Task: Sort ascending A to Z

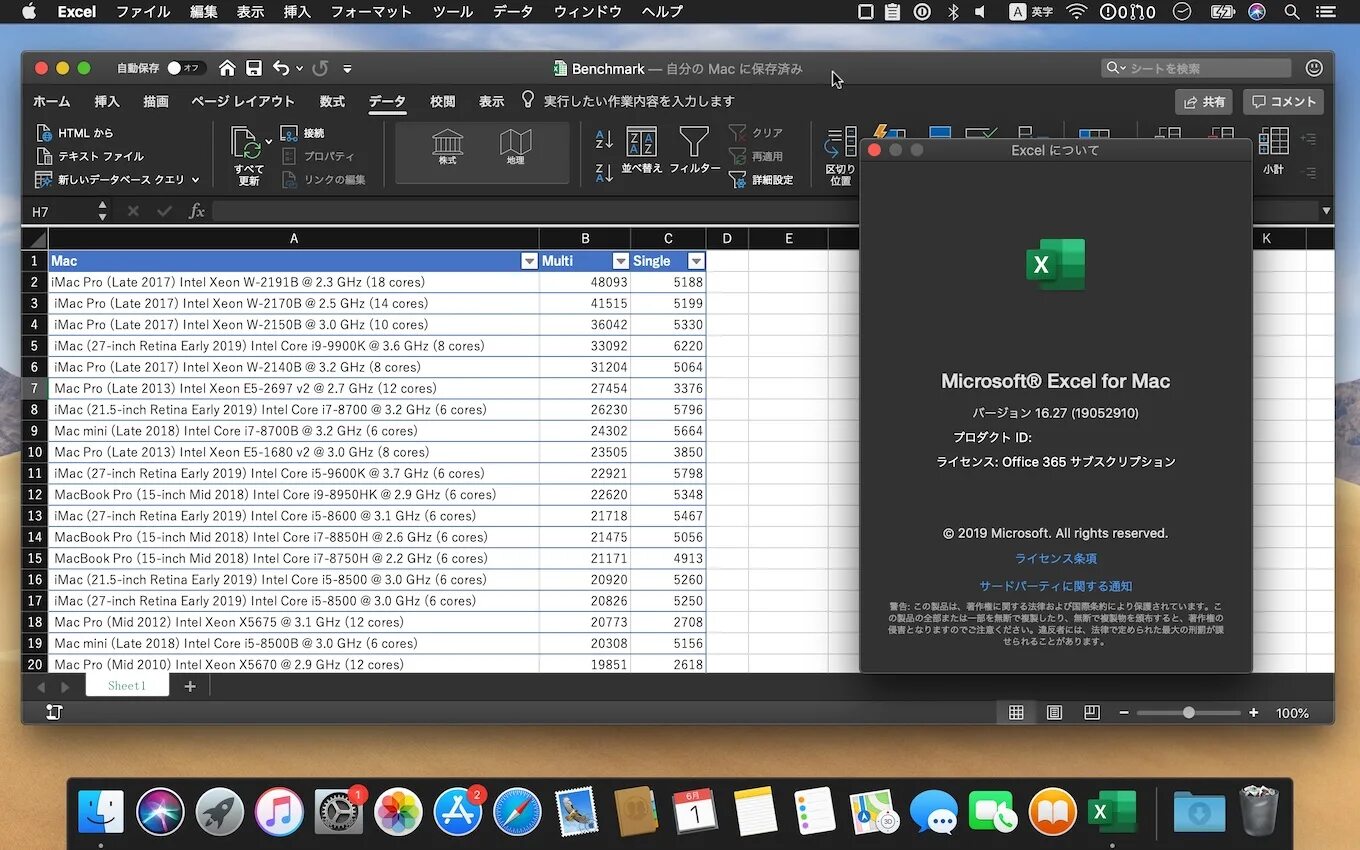Action: [604, 139]
